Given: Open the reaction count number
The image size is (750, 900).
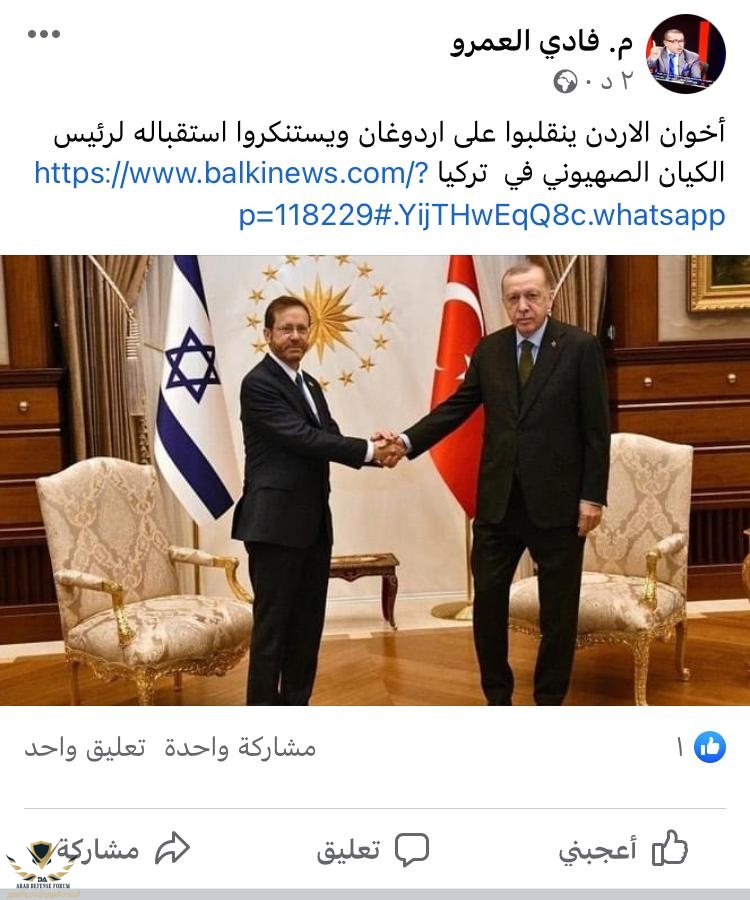Looking at the screenshot, I should click(x=681, y=747).
